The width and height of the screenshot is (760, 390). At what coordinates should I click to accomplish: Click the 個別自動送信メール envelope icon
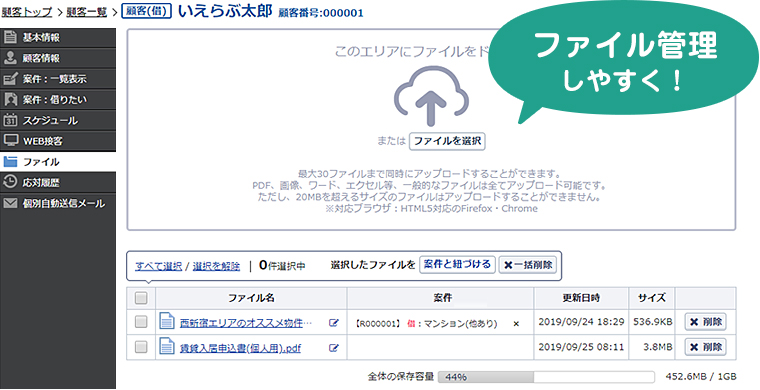pos(10,203)
